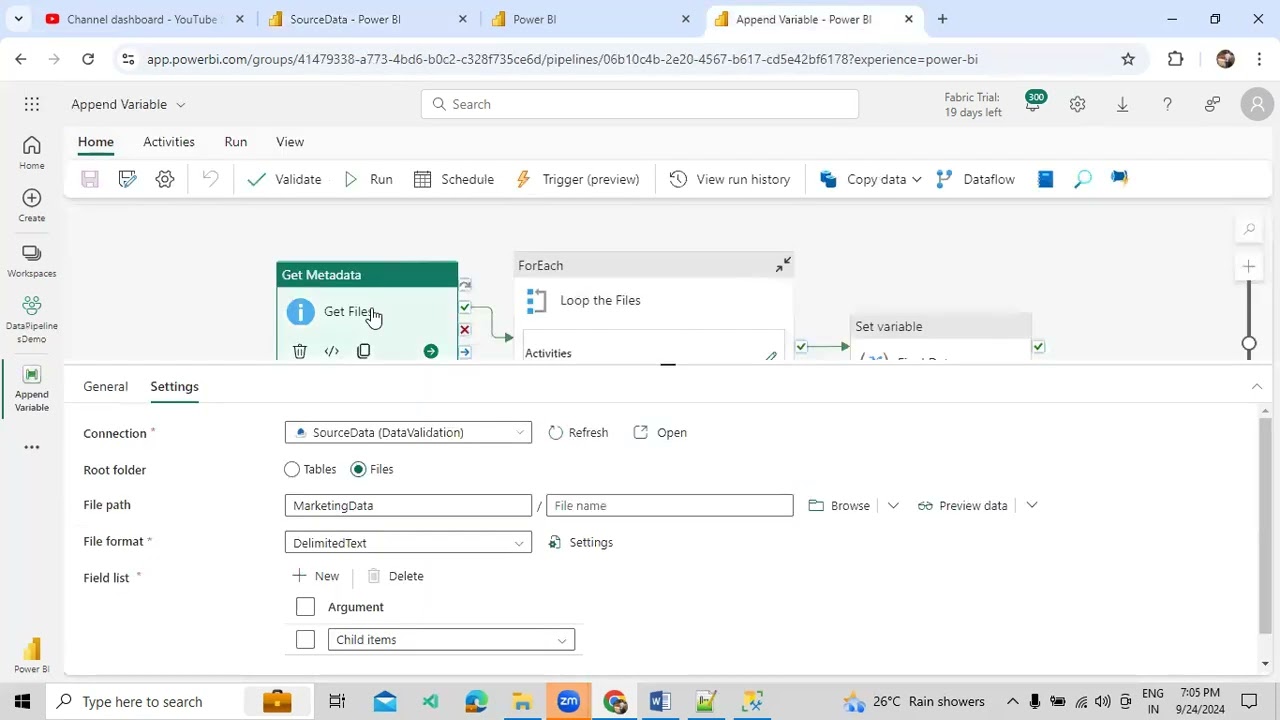This screenshot has width=1280, height=720.
Task: Click Power BI experience switcher icon
Action: (x=31, y=655)
